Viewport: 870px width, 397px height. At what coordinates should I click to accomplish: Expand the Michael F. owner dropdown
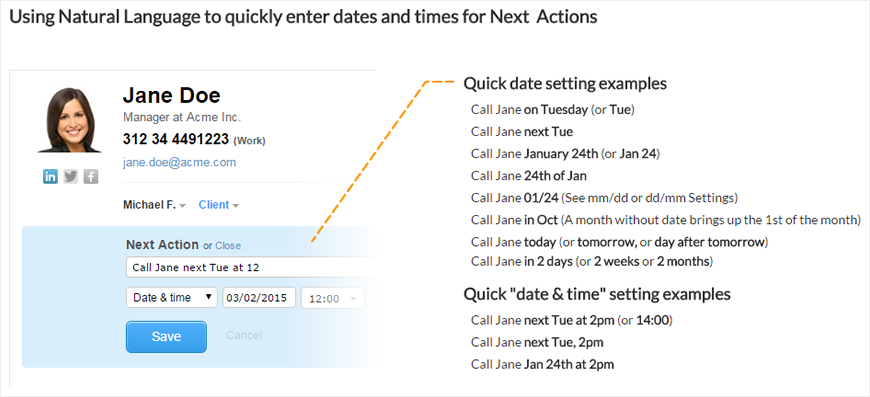pos(154,205)
